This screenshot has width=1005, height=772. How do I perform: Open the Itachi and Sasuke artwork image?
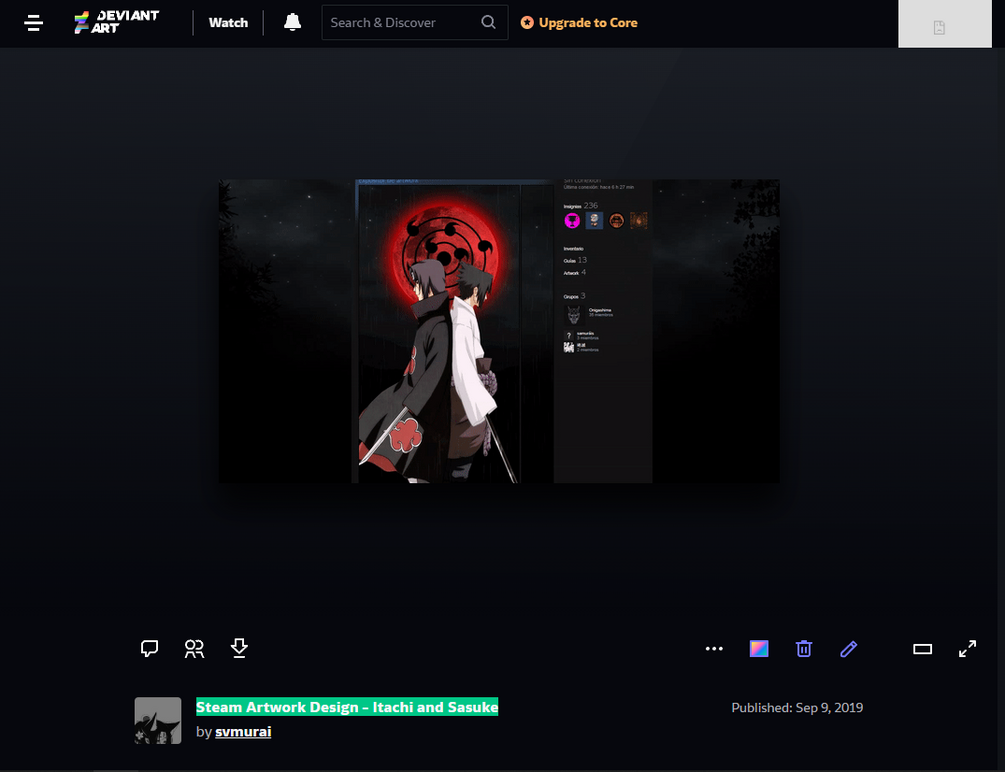tap(499, 331)
